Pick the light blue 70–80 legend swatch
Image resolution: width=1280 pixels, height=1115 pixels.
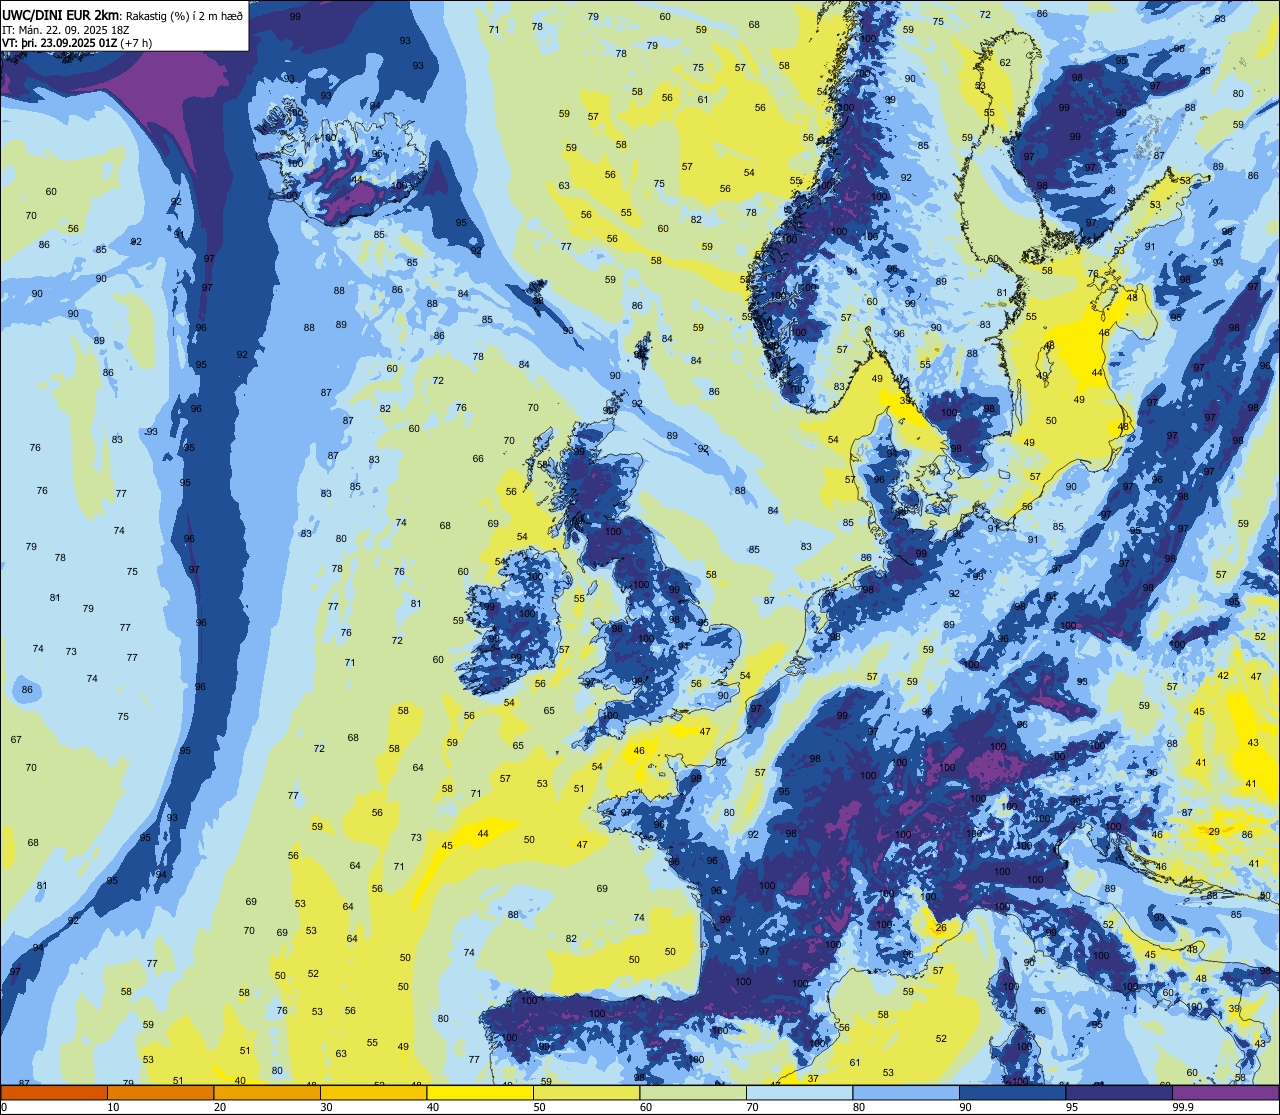point(799,1093)
